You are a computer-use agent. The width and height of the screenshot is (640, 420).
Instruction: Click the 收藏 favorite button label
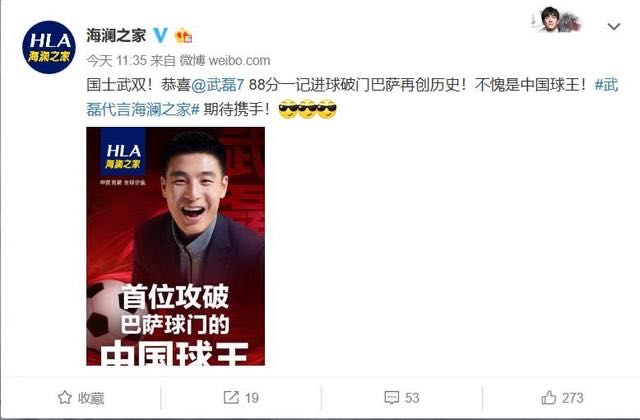[x=91, y=398]
